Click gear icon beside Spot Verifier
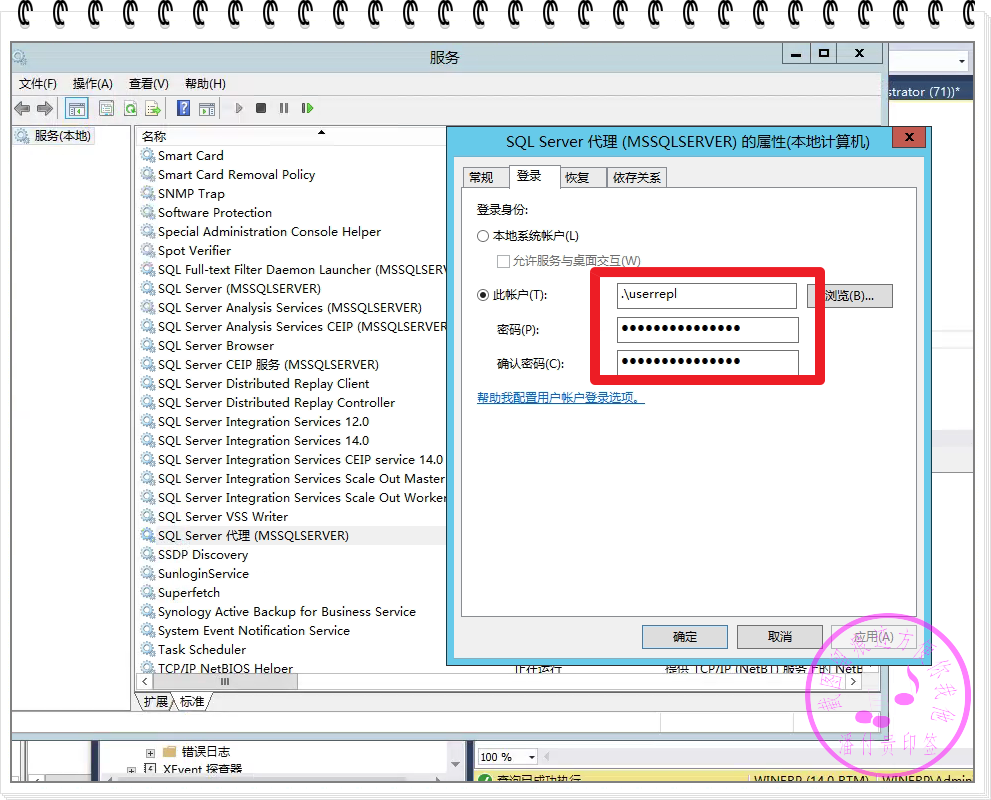 tap(148, 250)
